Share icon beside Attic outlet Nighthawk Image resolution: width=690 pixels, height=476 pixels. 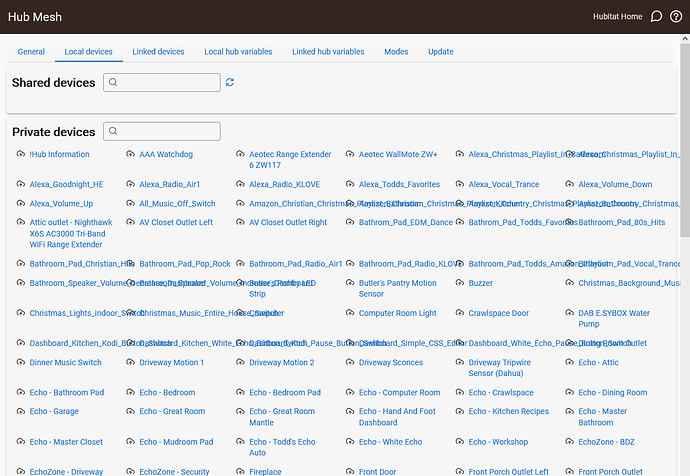pyautogui.click(x=21, y=222)
